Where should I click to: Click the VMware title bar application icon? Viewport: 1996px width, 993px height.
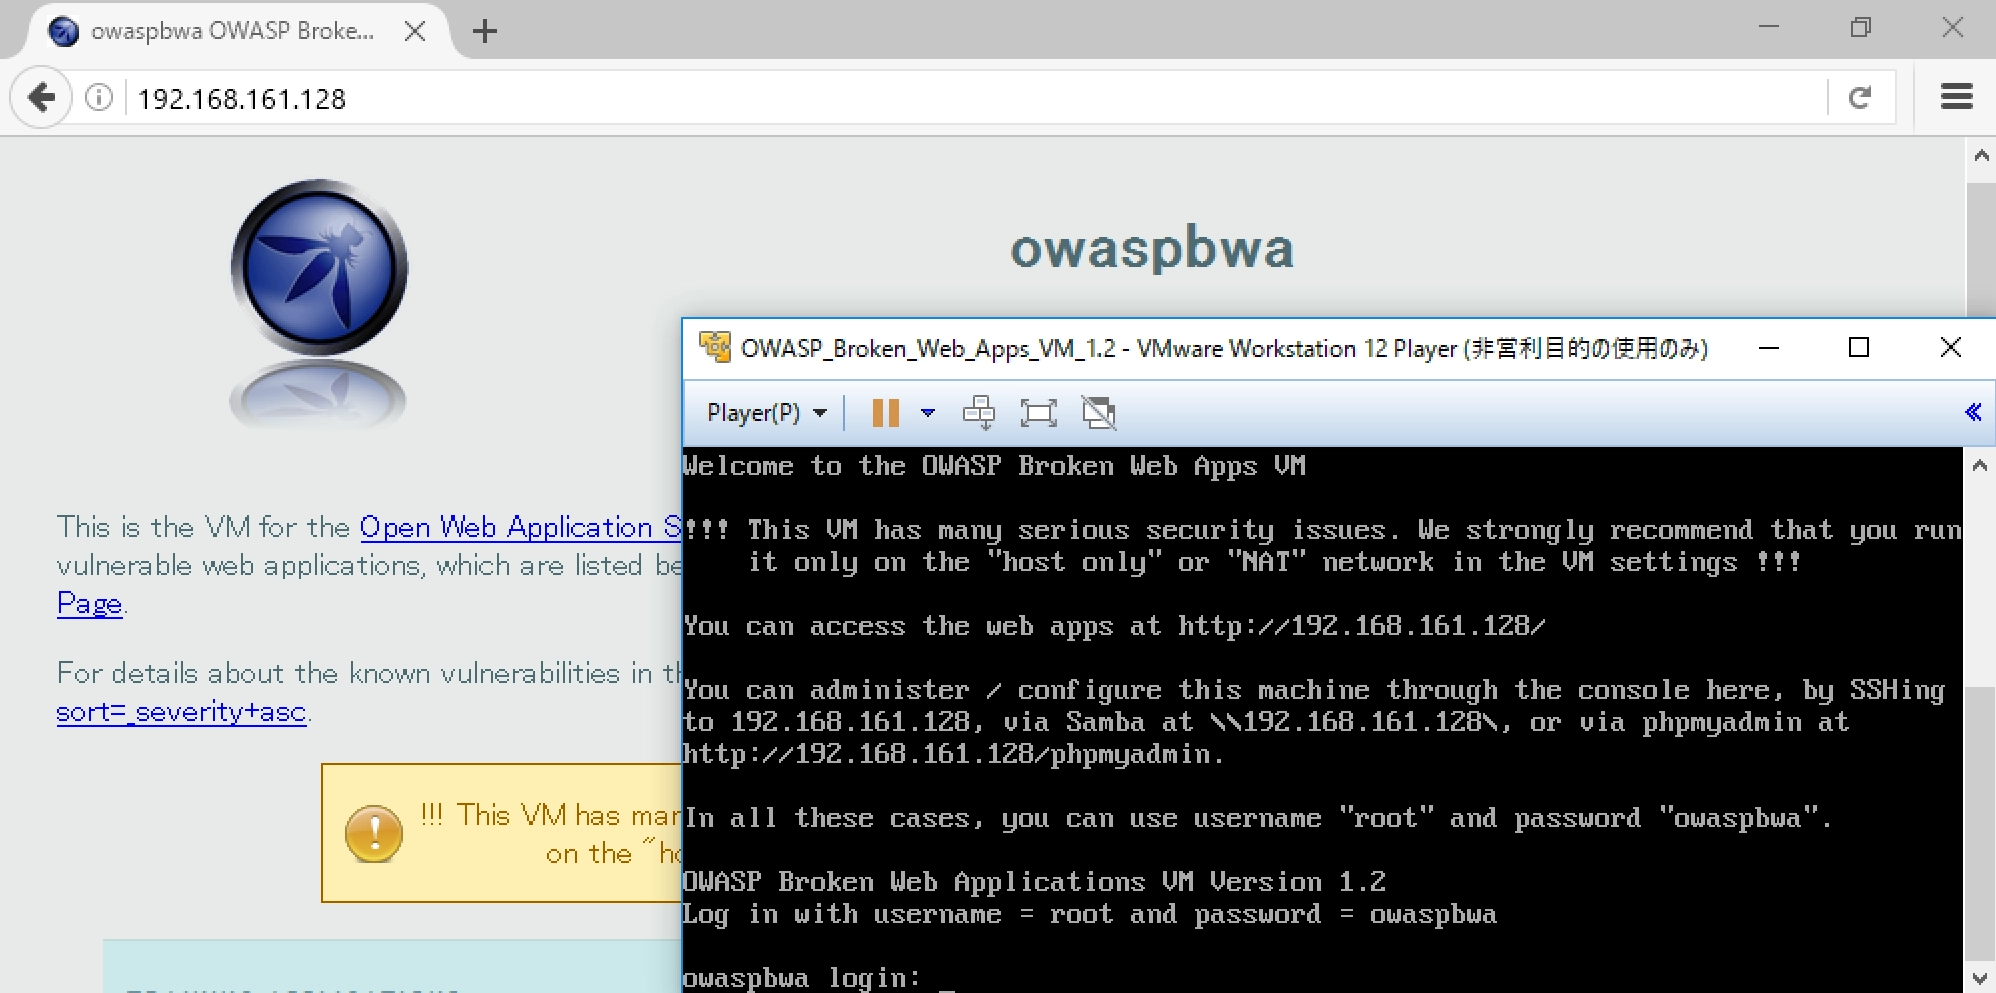[714, 347]
